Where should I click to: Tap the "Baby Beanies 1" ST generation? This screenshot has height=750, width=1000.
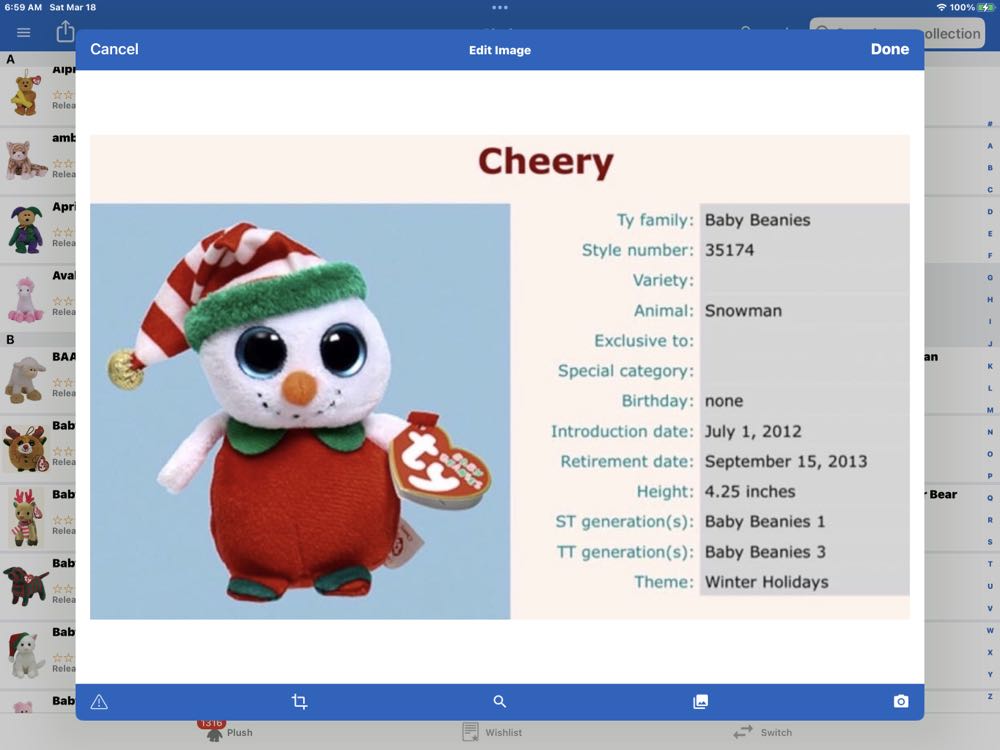tap(765, 522)
